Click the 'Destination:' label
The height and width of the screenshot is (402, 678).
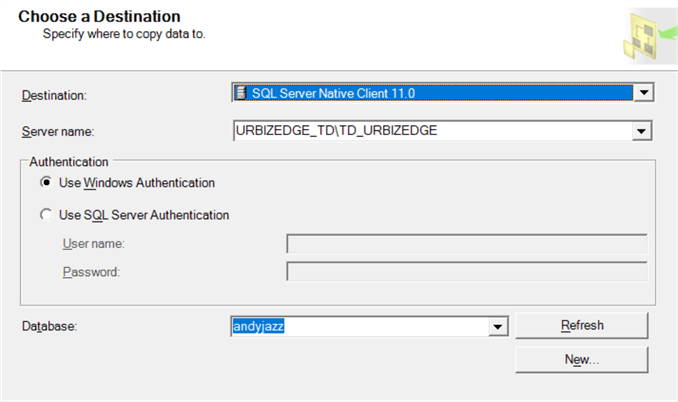point(54,95)
